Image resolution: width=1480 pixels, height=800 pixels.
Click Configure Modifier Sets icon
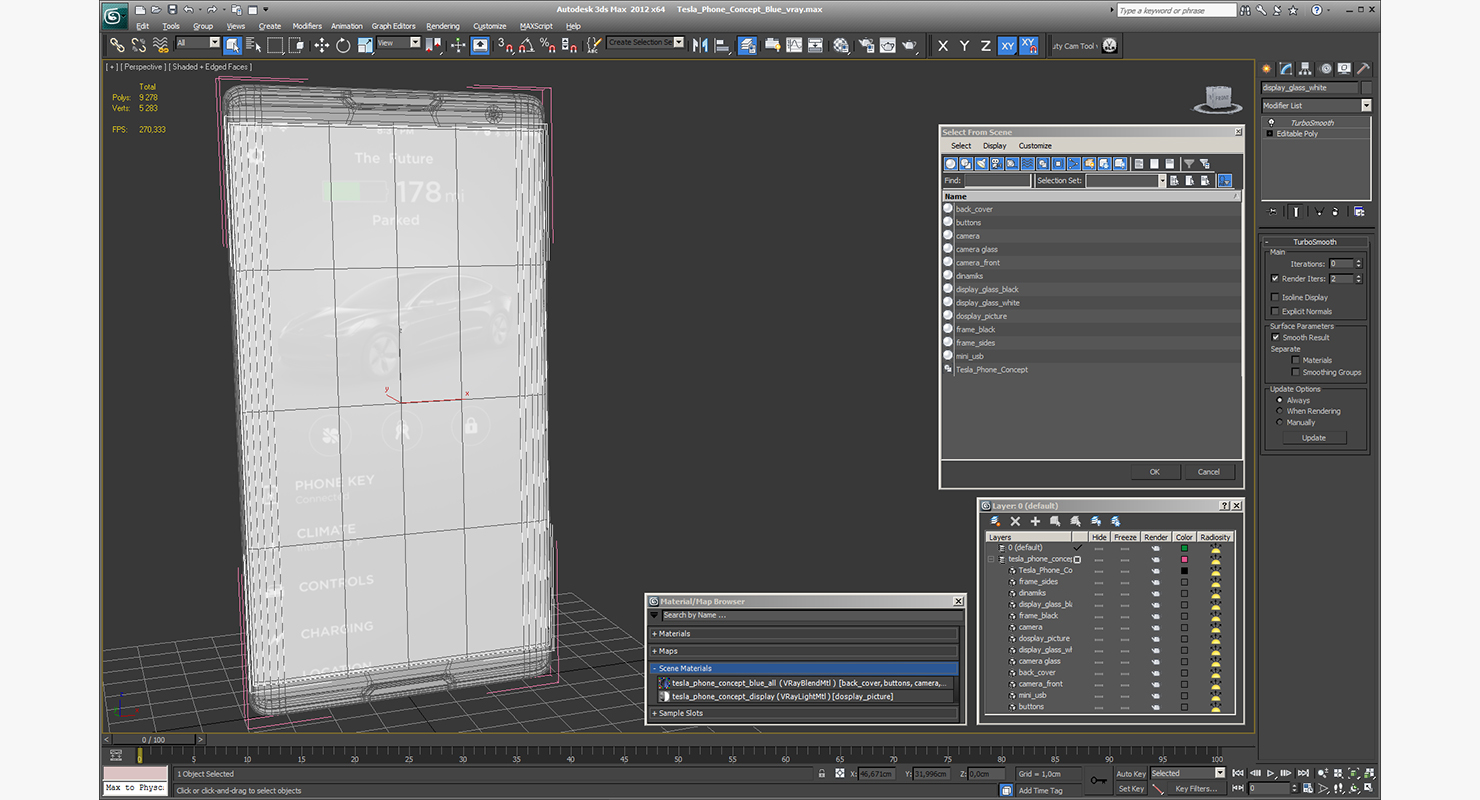coord(1359,211)
